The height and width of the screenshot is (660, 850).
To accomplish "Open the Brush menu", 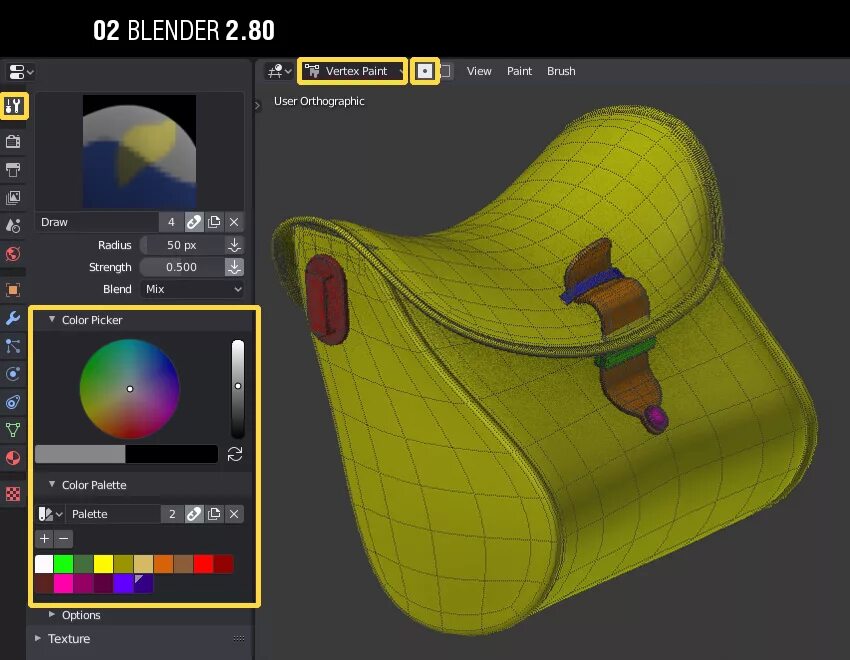I will click(561, 71).
